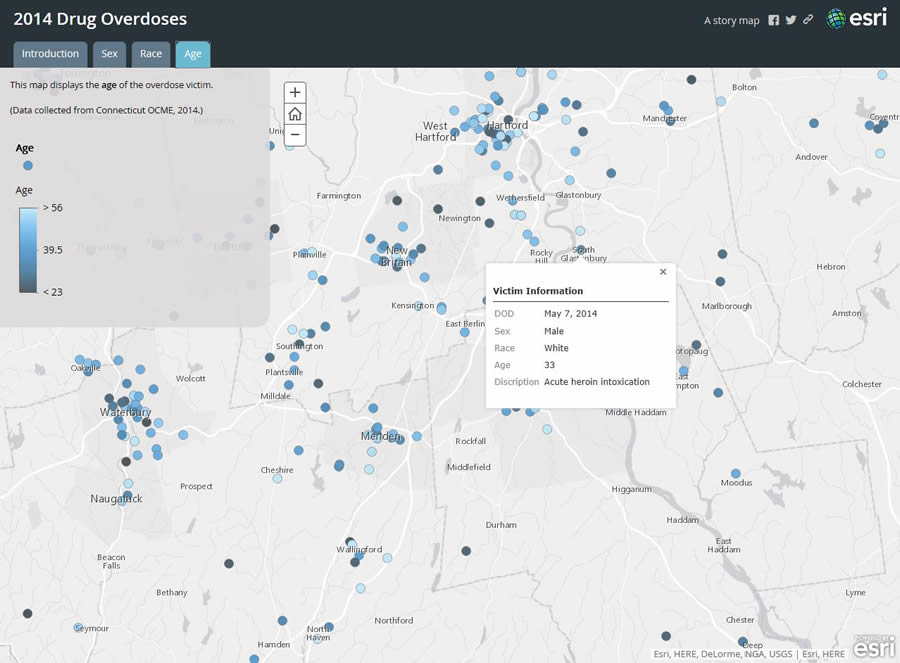Viewport: 900px width, 663px height.
Task: Click the Age gradient color ramp
Action: (27, 249)
